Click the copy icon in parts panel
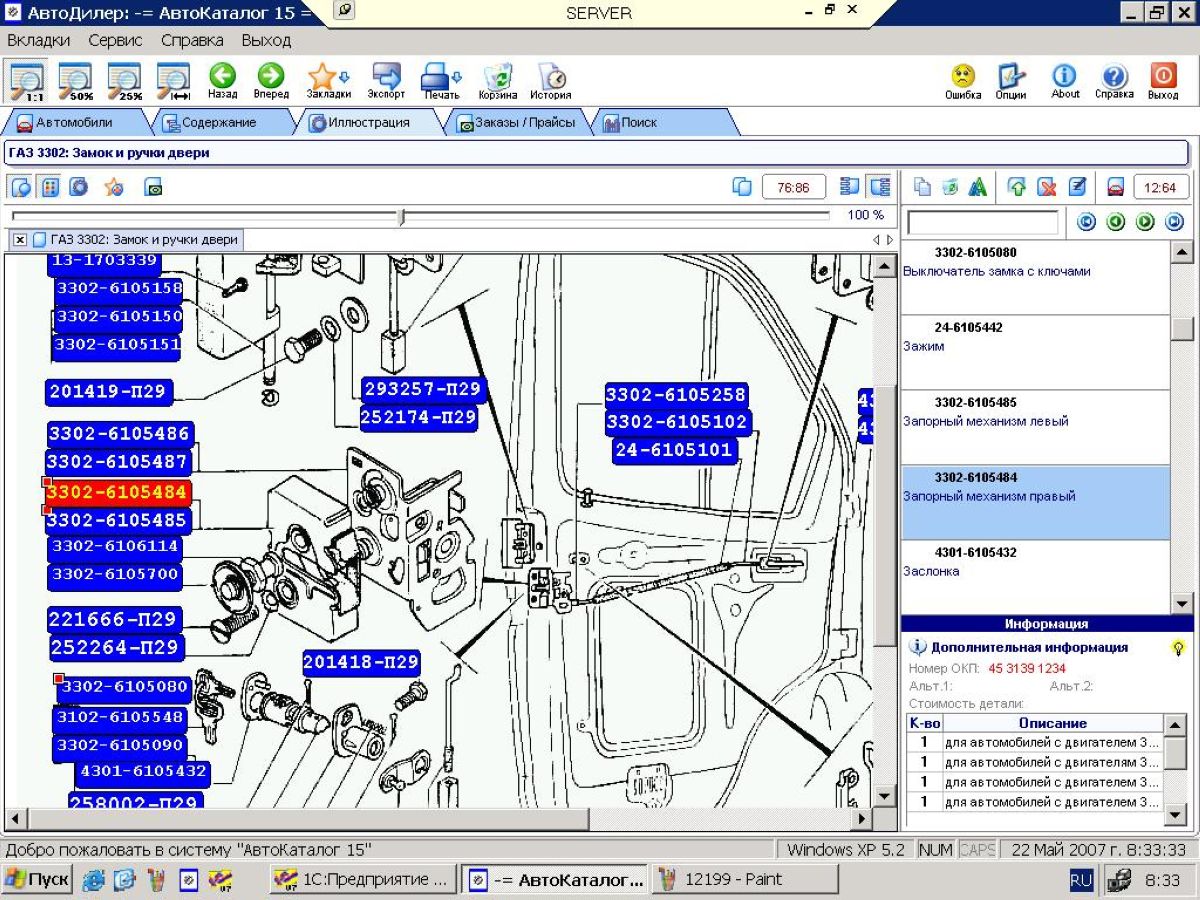This screenshot has width=1200, height=900. (922, 187)
